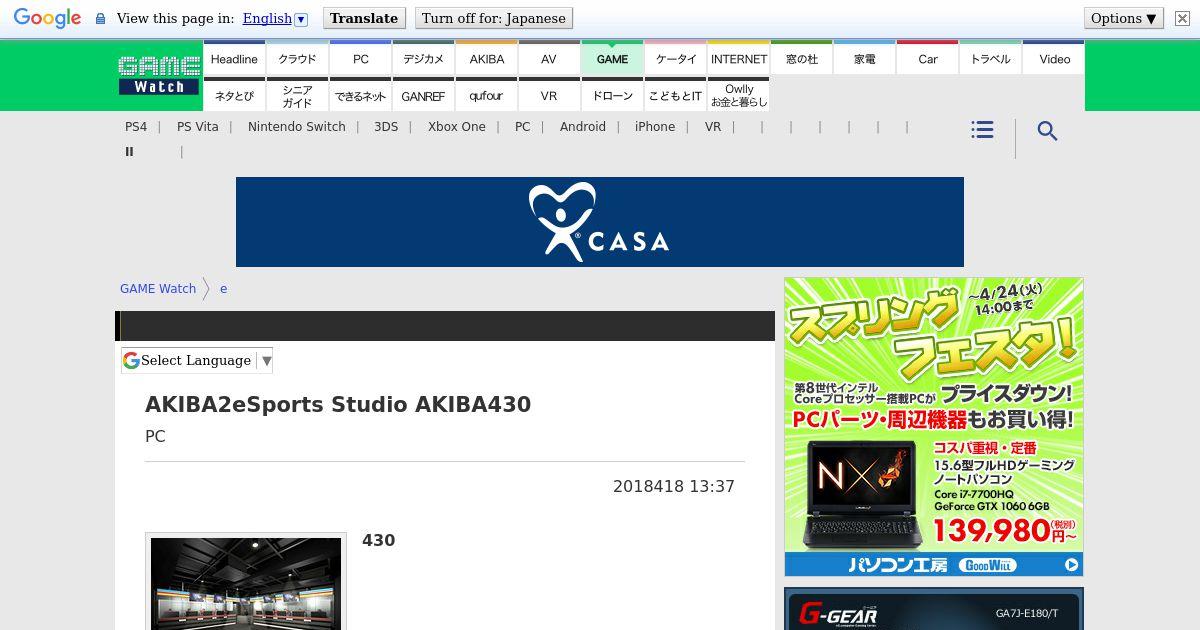Click the secure lock icon beside View this page

100,19
